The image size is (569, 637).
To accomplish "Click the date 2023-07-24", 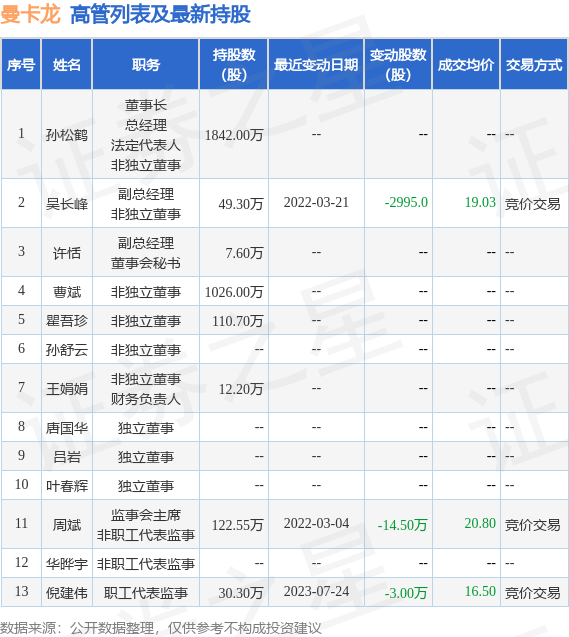I will tap(316, 591).
